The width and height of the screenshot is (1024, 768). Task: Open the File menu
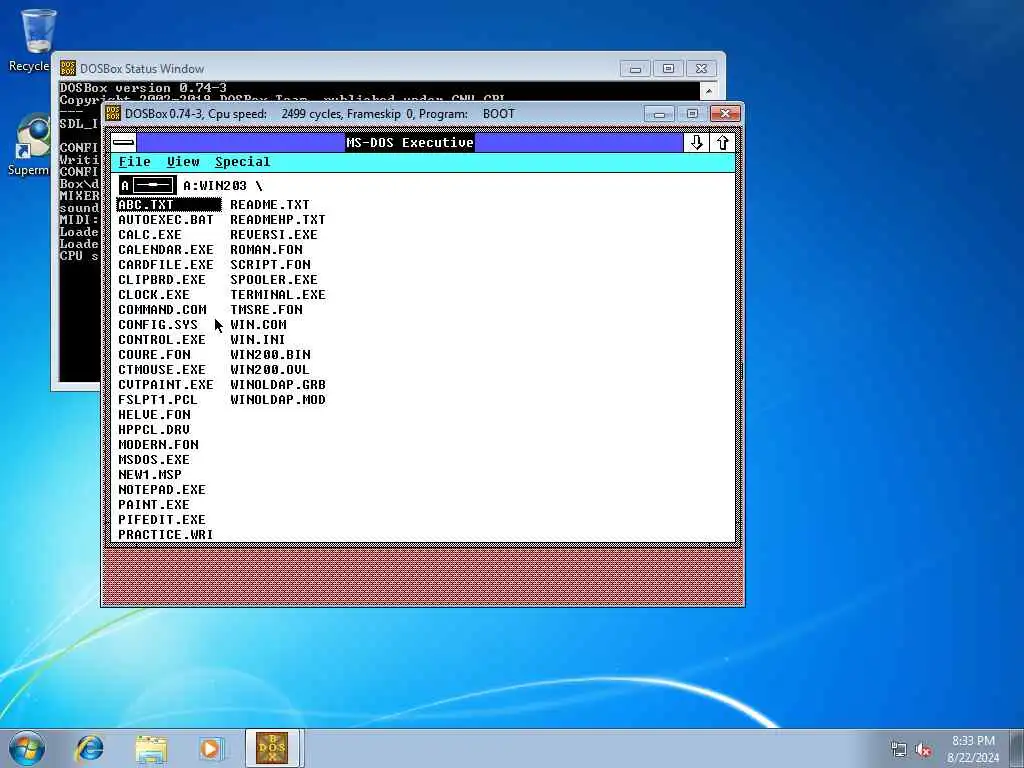(135, 162)
